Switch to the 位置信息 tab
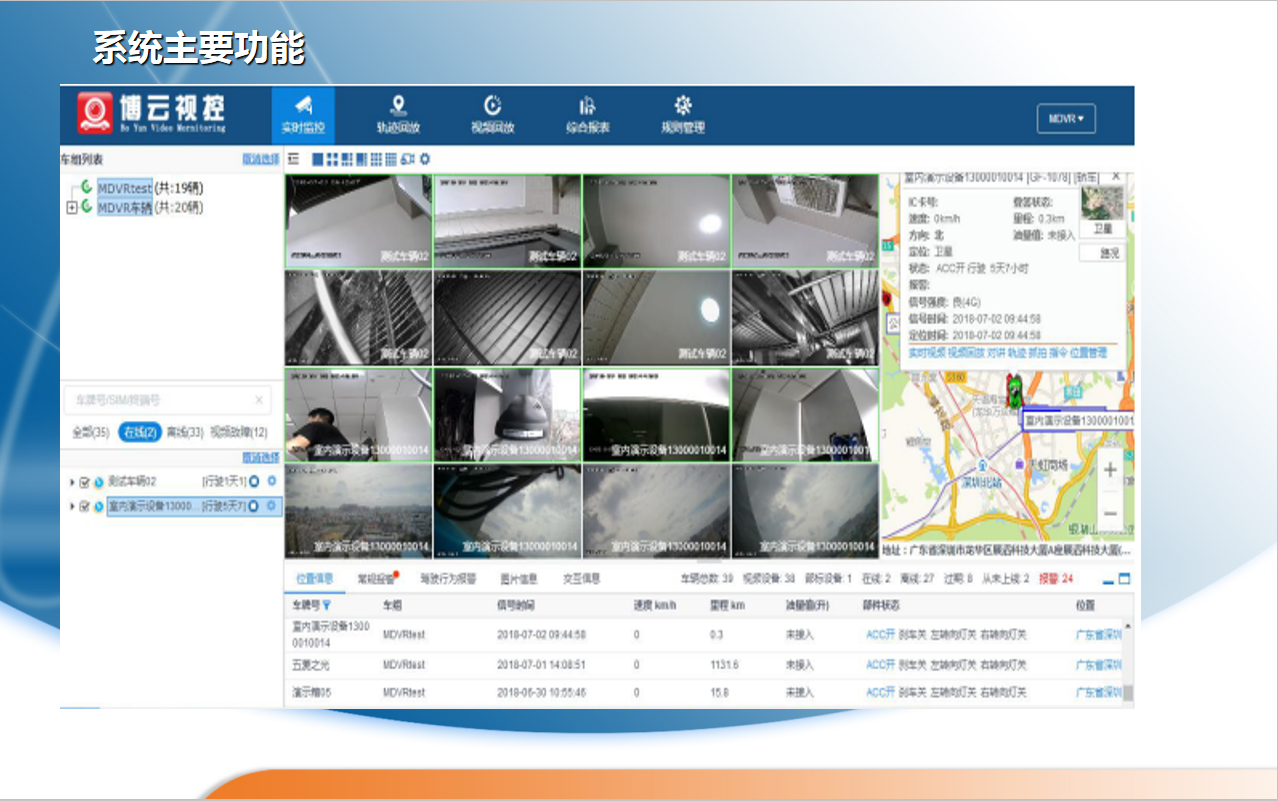Viewport: 1278px width, 801px height. pos(315,579)
